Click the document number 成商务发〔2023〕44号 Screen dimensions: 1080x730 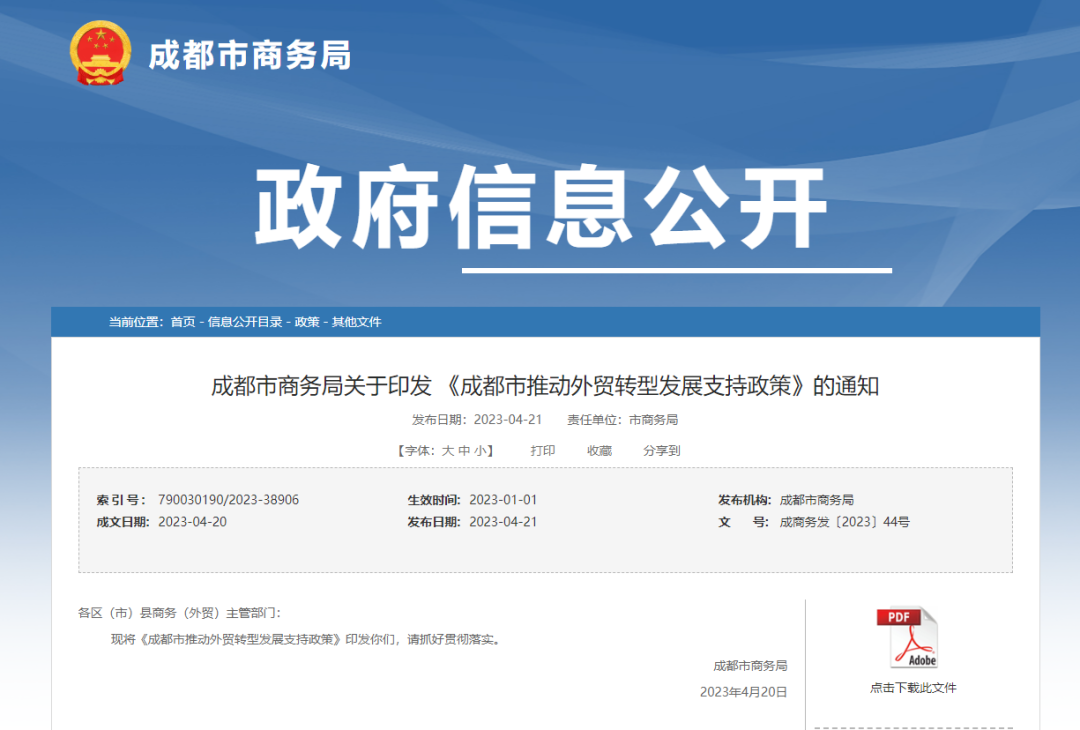click(844, 522)
